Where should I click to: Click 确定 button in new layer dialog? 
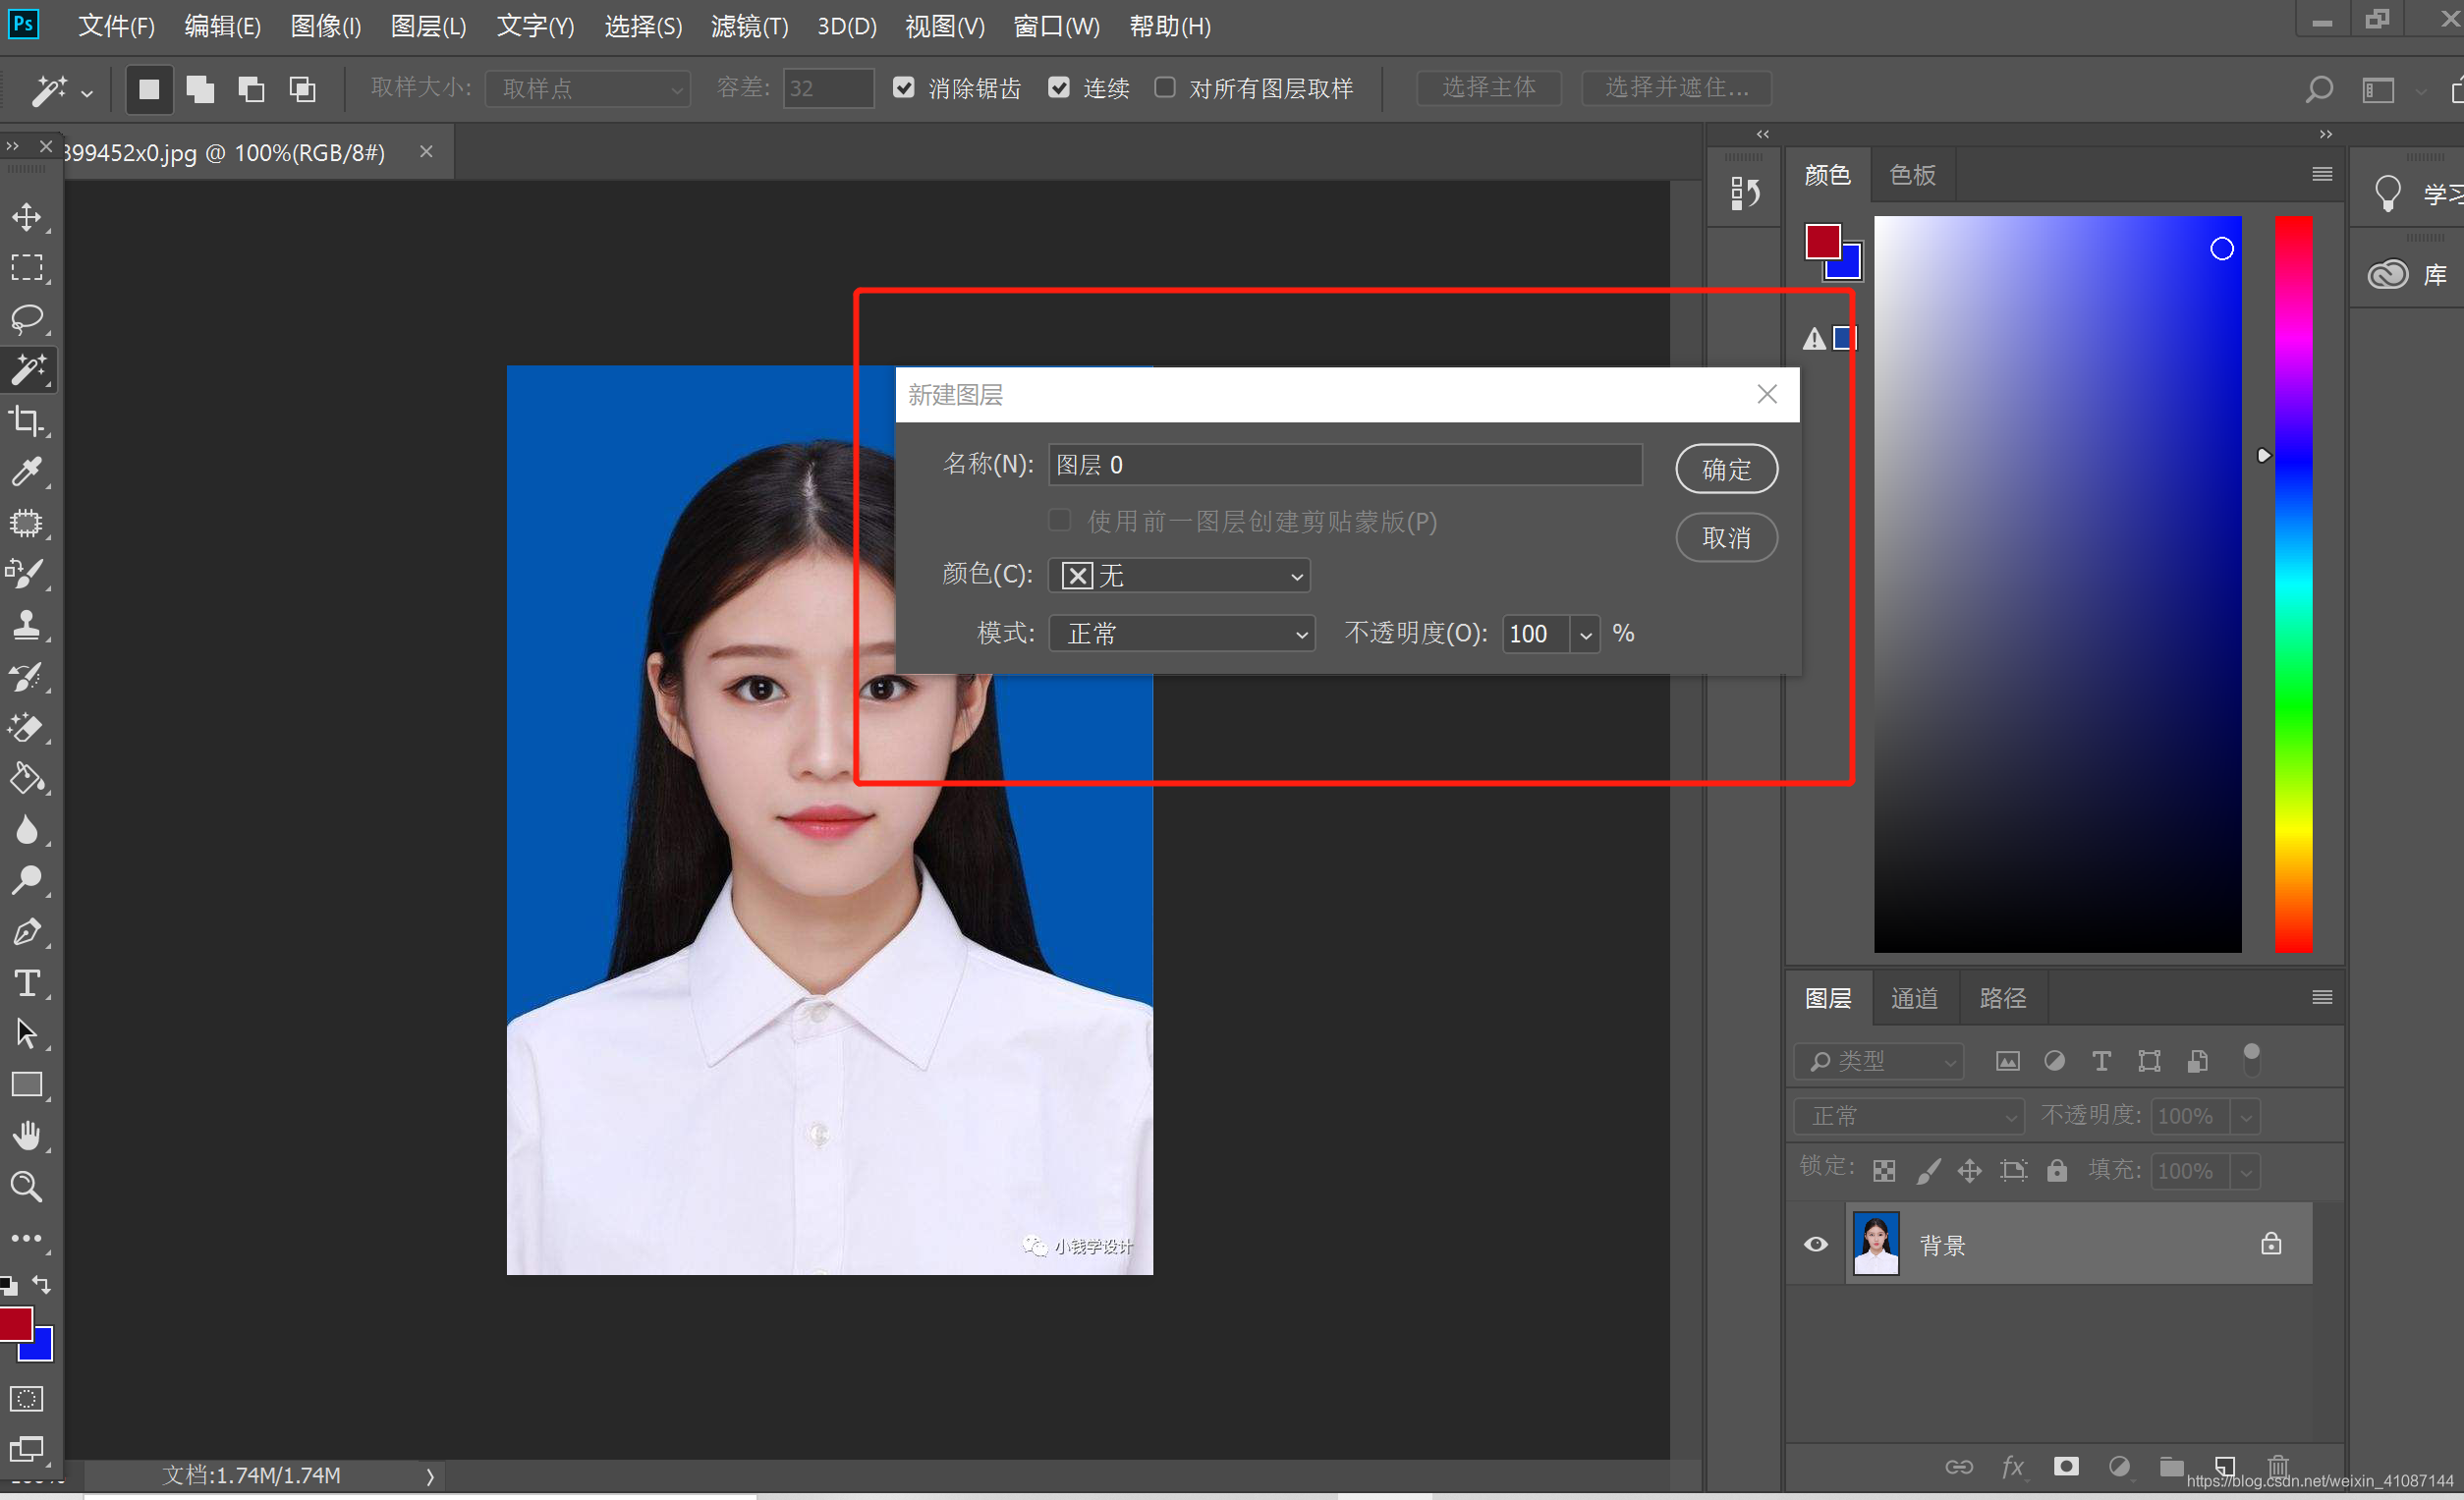pos(1726,469)
